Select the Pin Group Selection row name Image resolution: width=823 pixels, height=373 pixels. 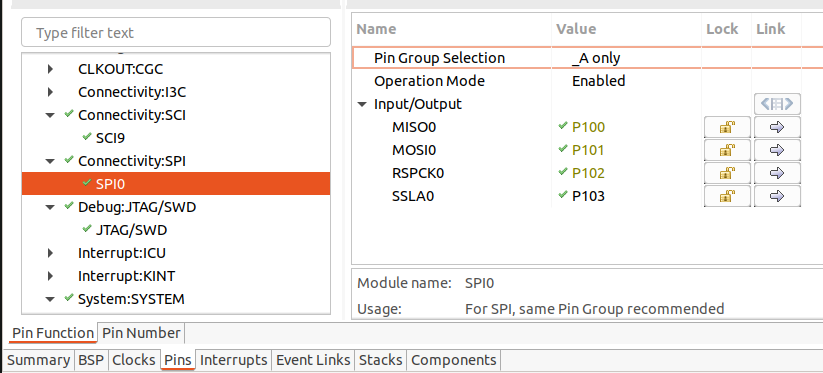439,58
